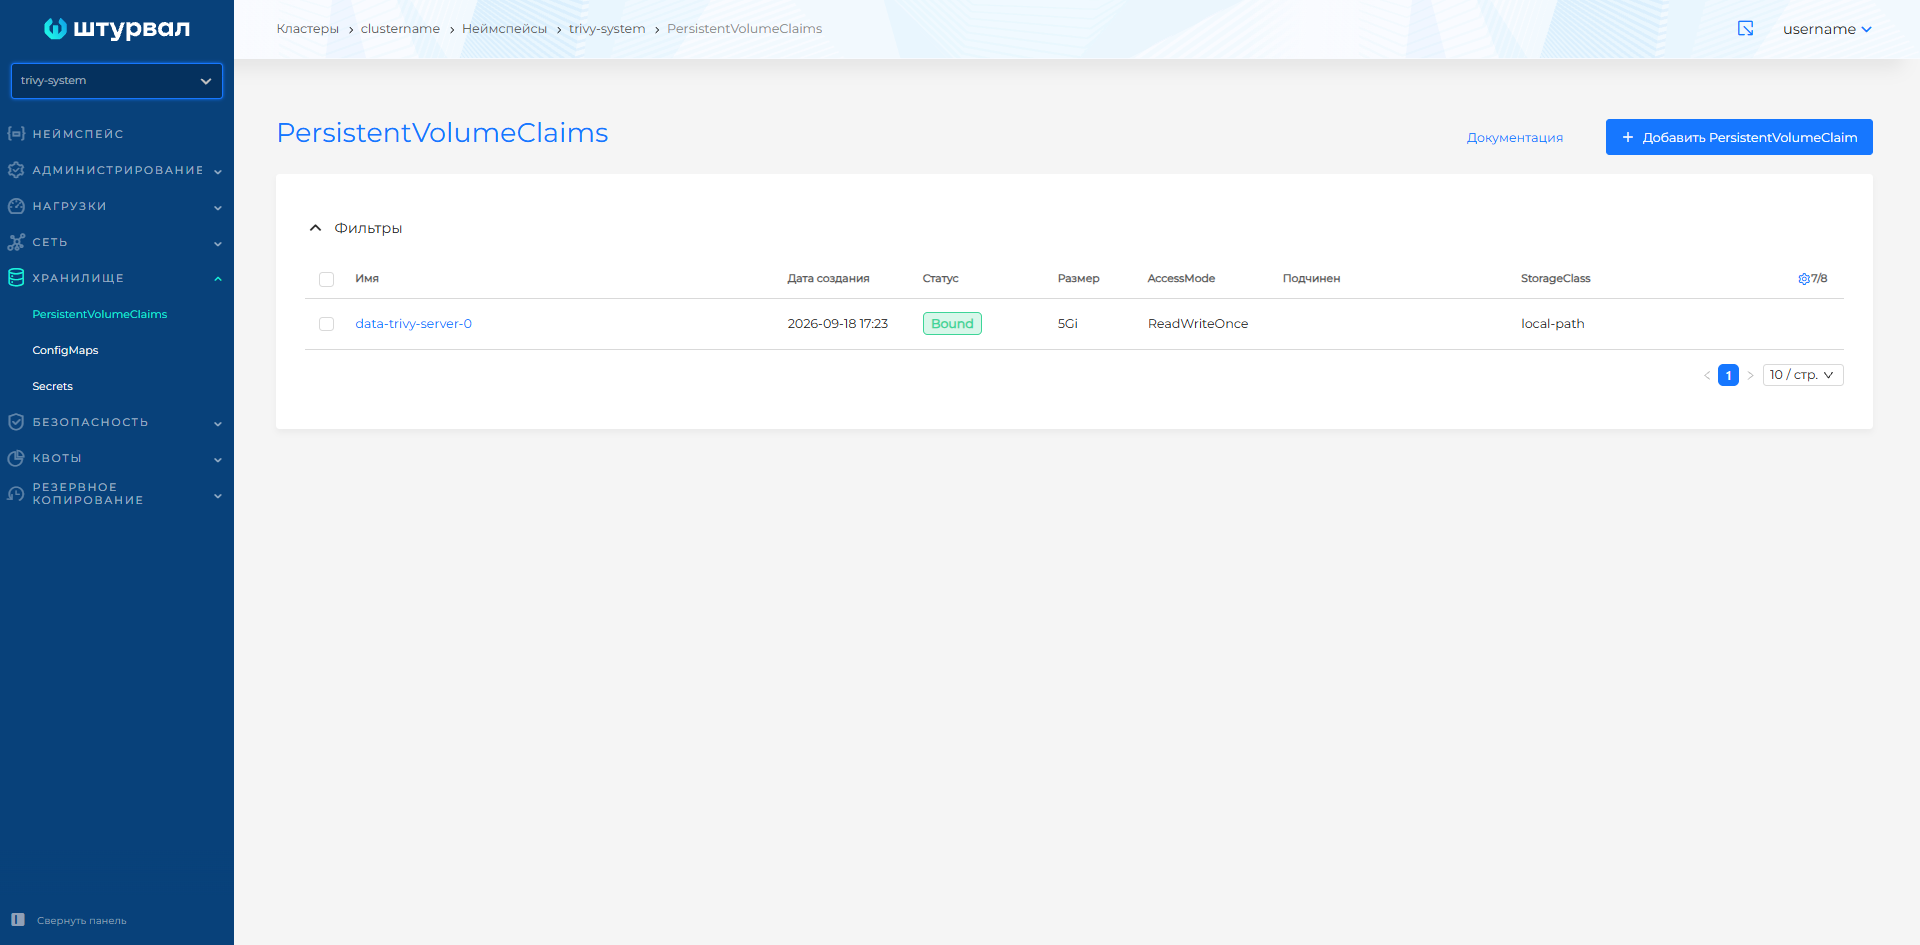This screenshot has width=1920, height=945.
Task: Open the external window icon near username
Action: [x=1746, y=29]
